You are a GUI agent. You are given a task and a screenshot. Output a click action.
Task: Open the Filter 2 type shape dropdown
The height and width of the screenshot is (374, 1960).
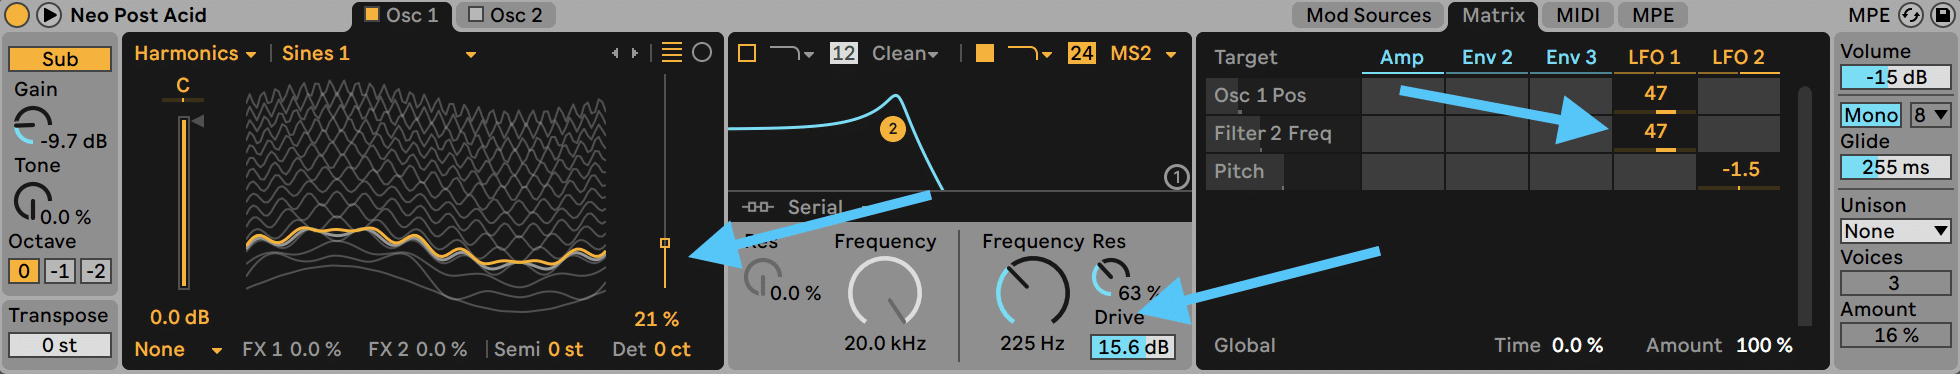(x=1029, y=53)
